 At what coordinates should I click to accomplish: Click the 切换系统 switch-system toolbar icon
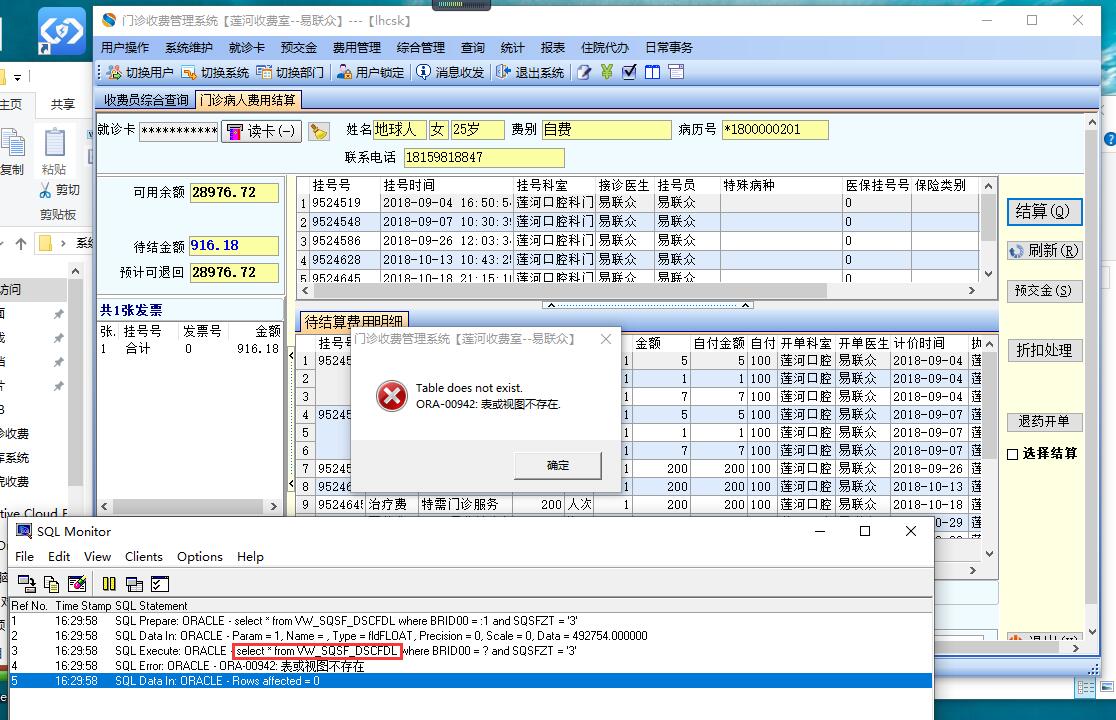tap(189, 72)
